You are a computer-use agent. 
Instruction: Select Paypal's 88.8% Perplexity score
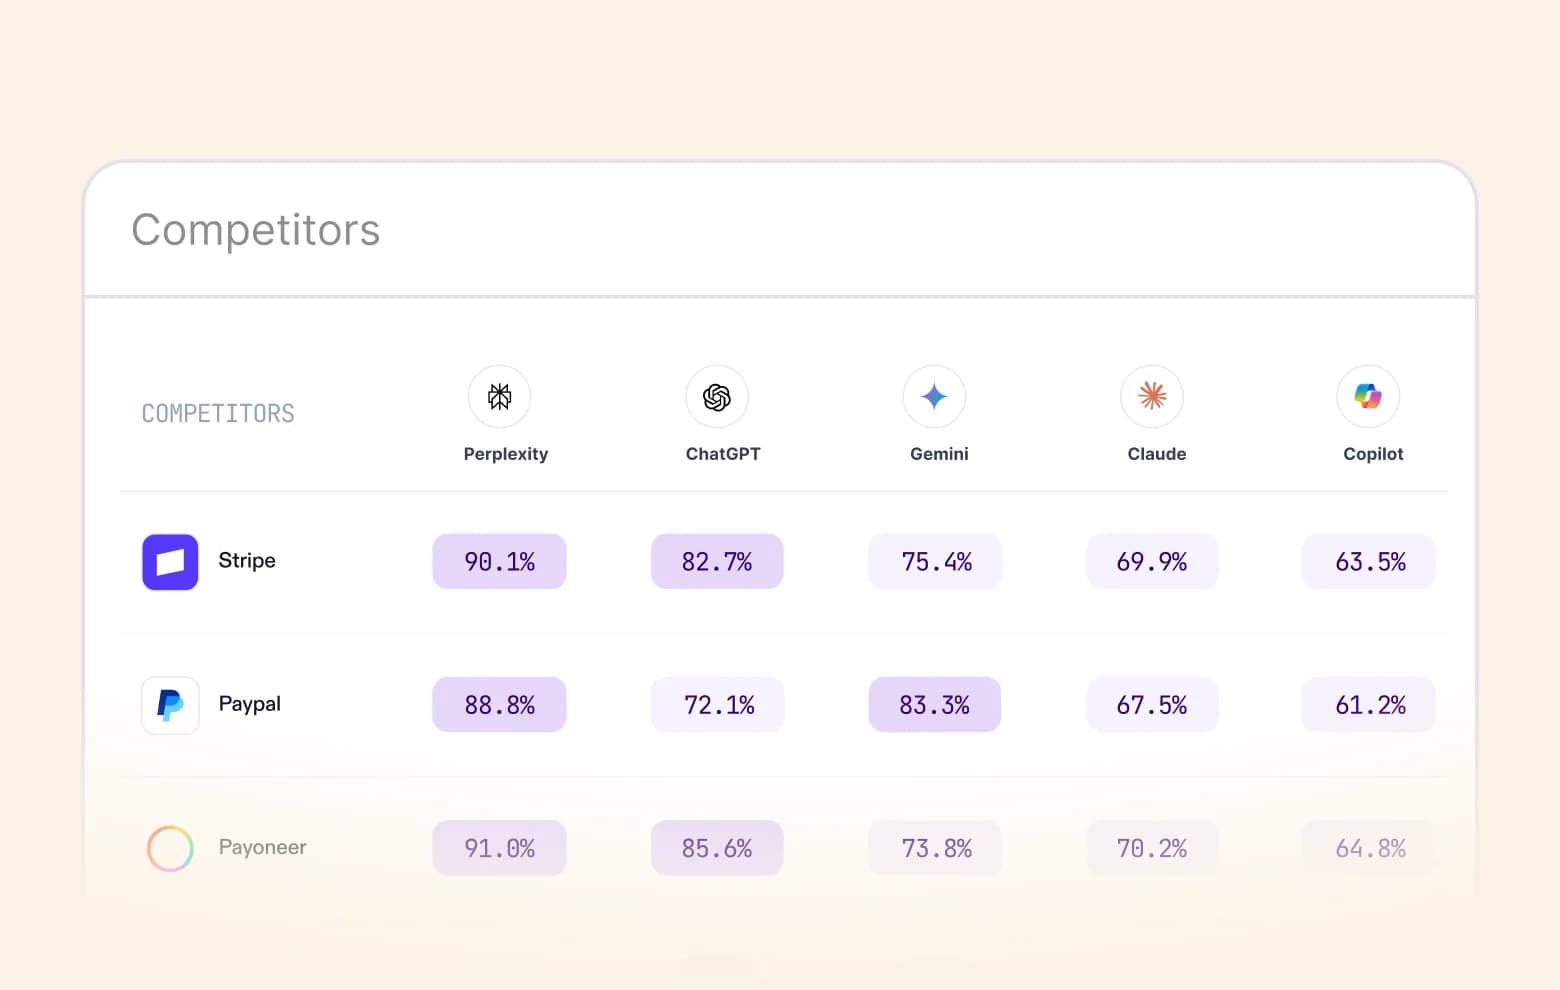(500, 705)
